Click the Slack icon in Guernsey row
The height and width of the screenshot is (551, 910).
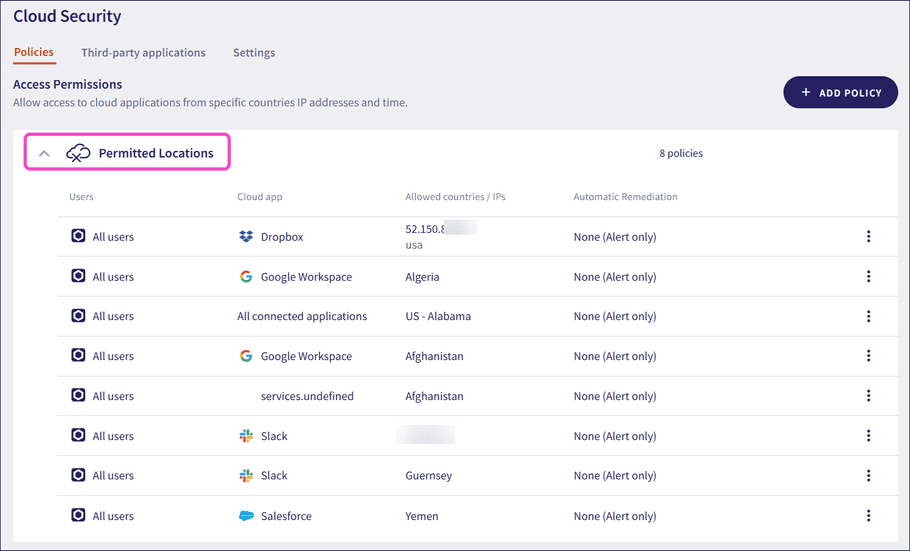point(246,476)
